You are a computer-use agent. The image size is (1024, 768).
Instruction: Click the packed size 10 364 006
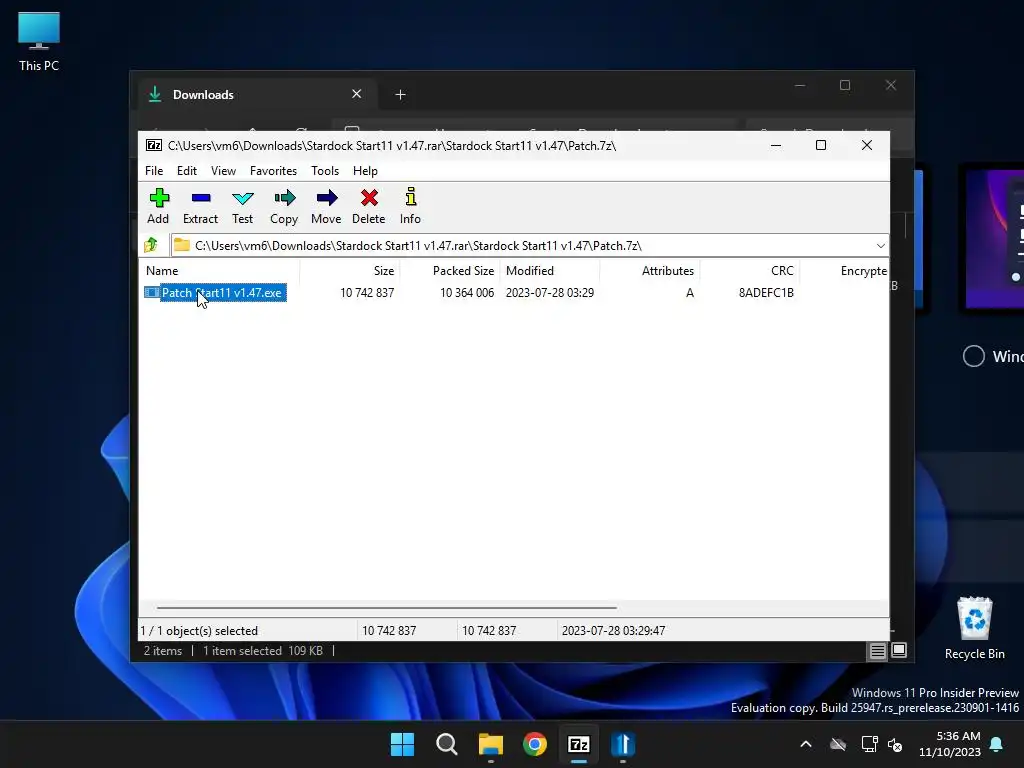click(467, 293)
